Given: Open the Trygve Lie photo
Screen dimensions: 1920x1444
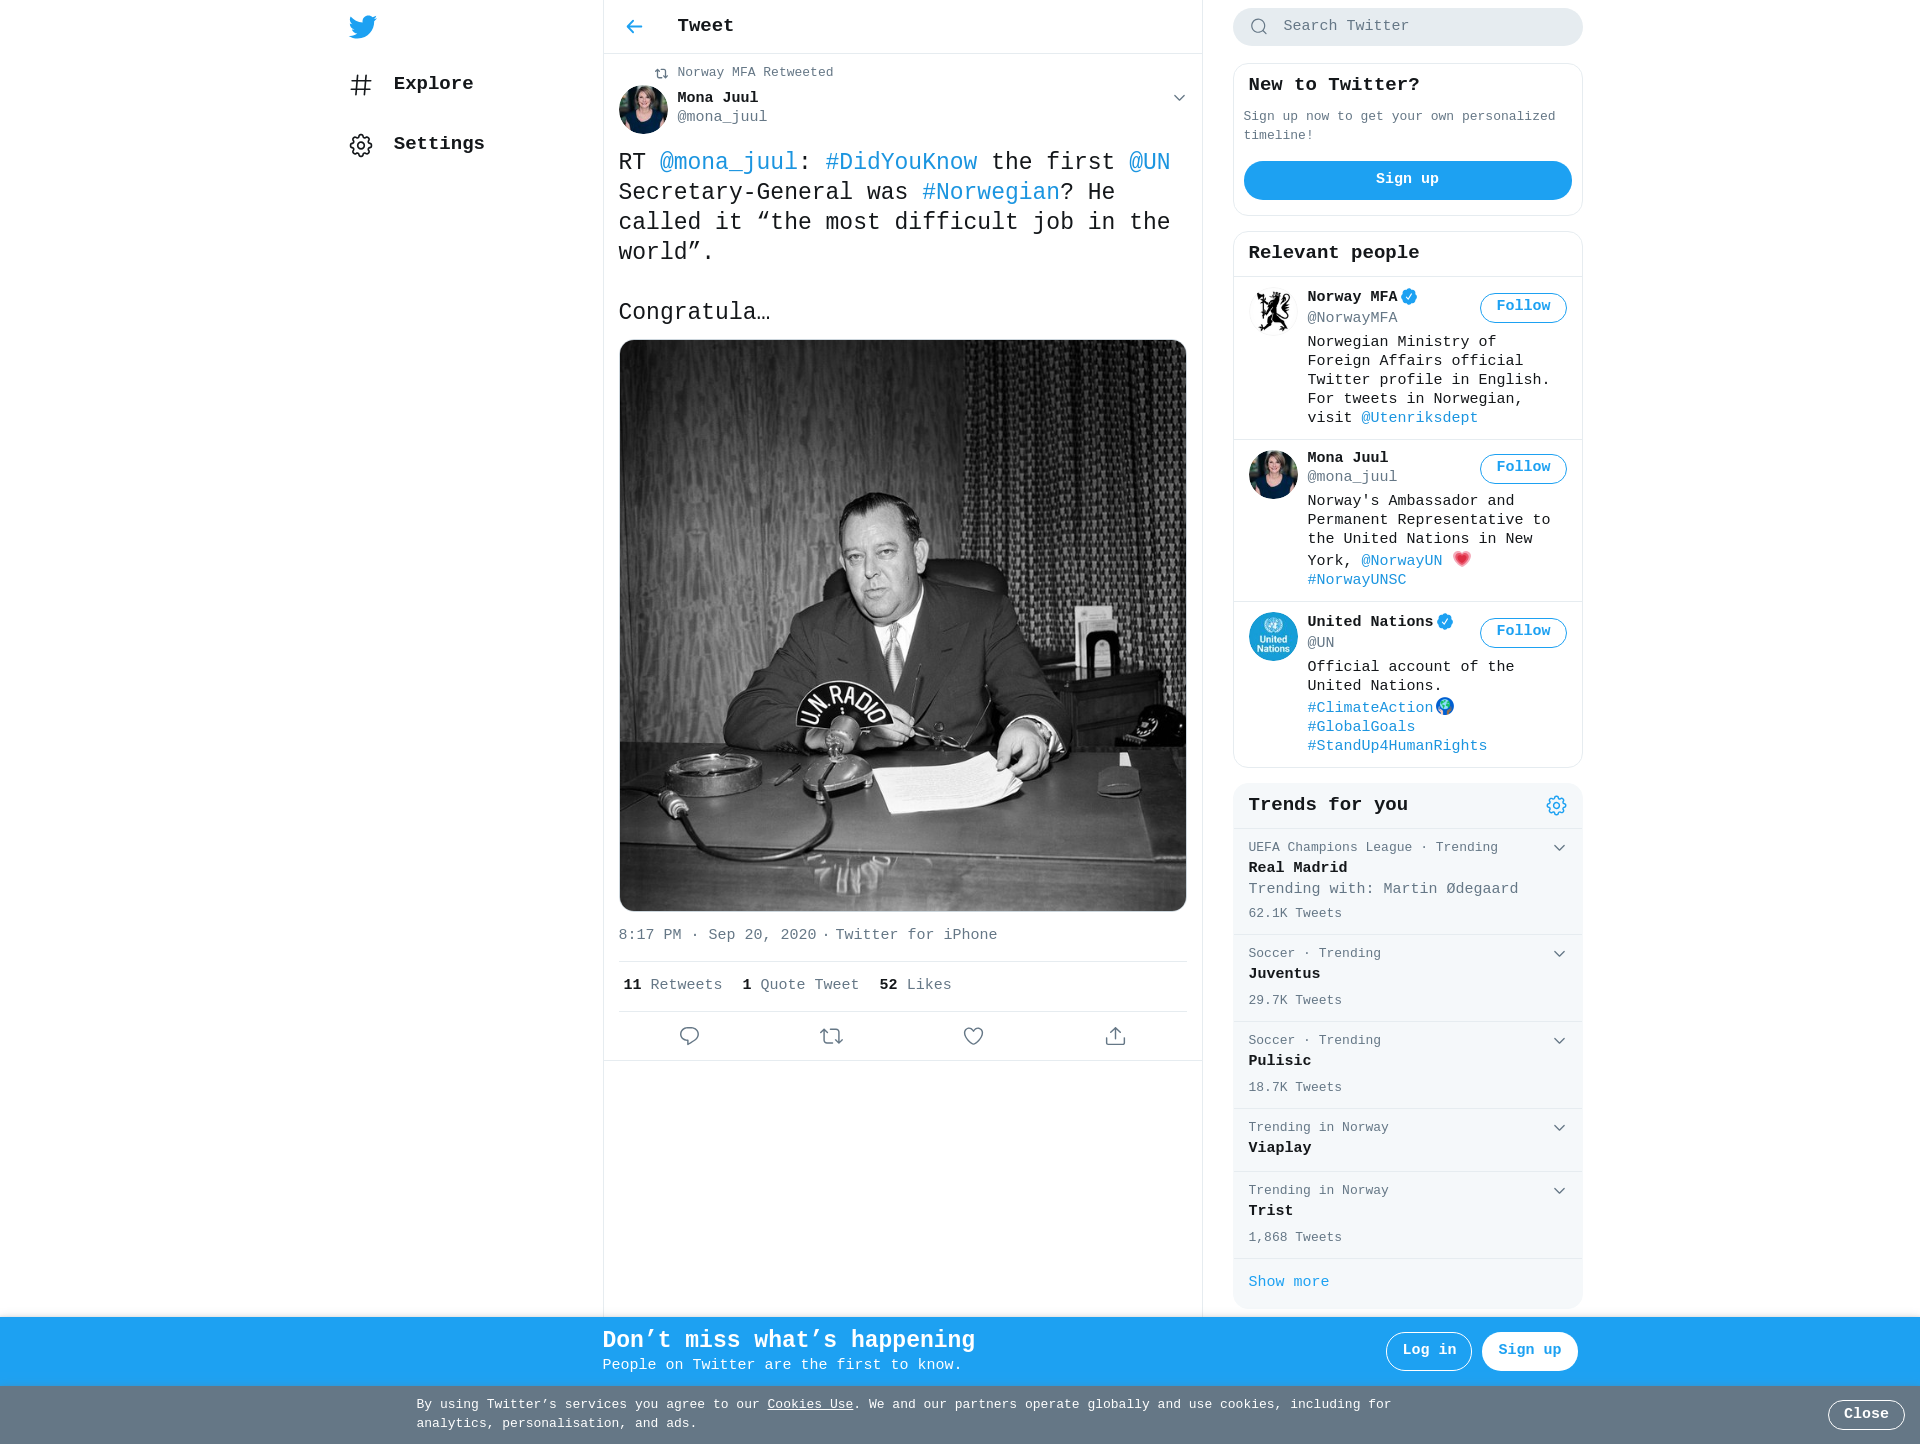Looking at the screenshot, I should [902, 626].
